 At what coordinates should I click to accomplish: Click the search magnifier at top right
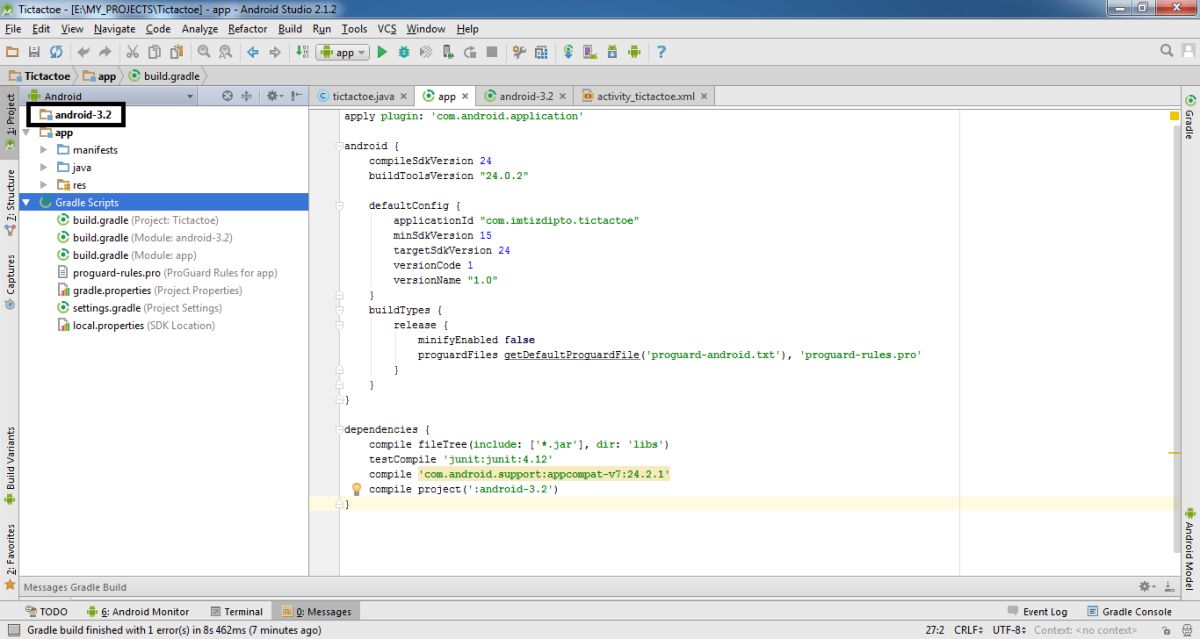coord(1167,51)
